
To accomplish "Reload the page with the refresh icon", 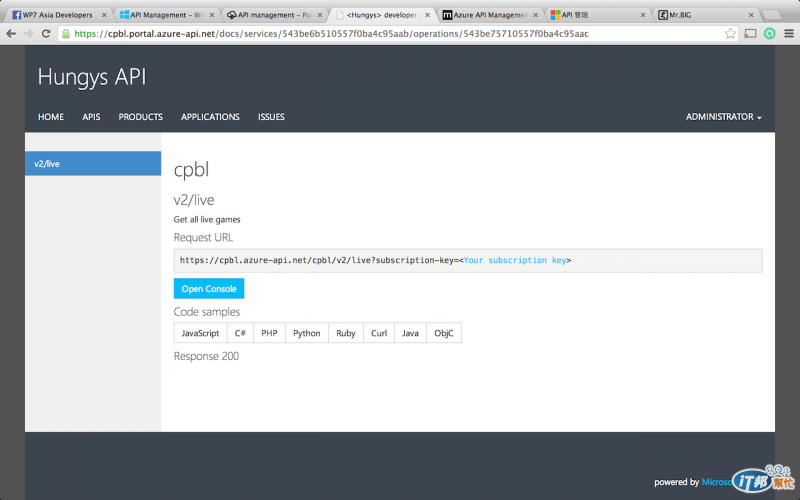I will (46, 34).
